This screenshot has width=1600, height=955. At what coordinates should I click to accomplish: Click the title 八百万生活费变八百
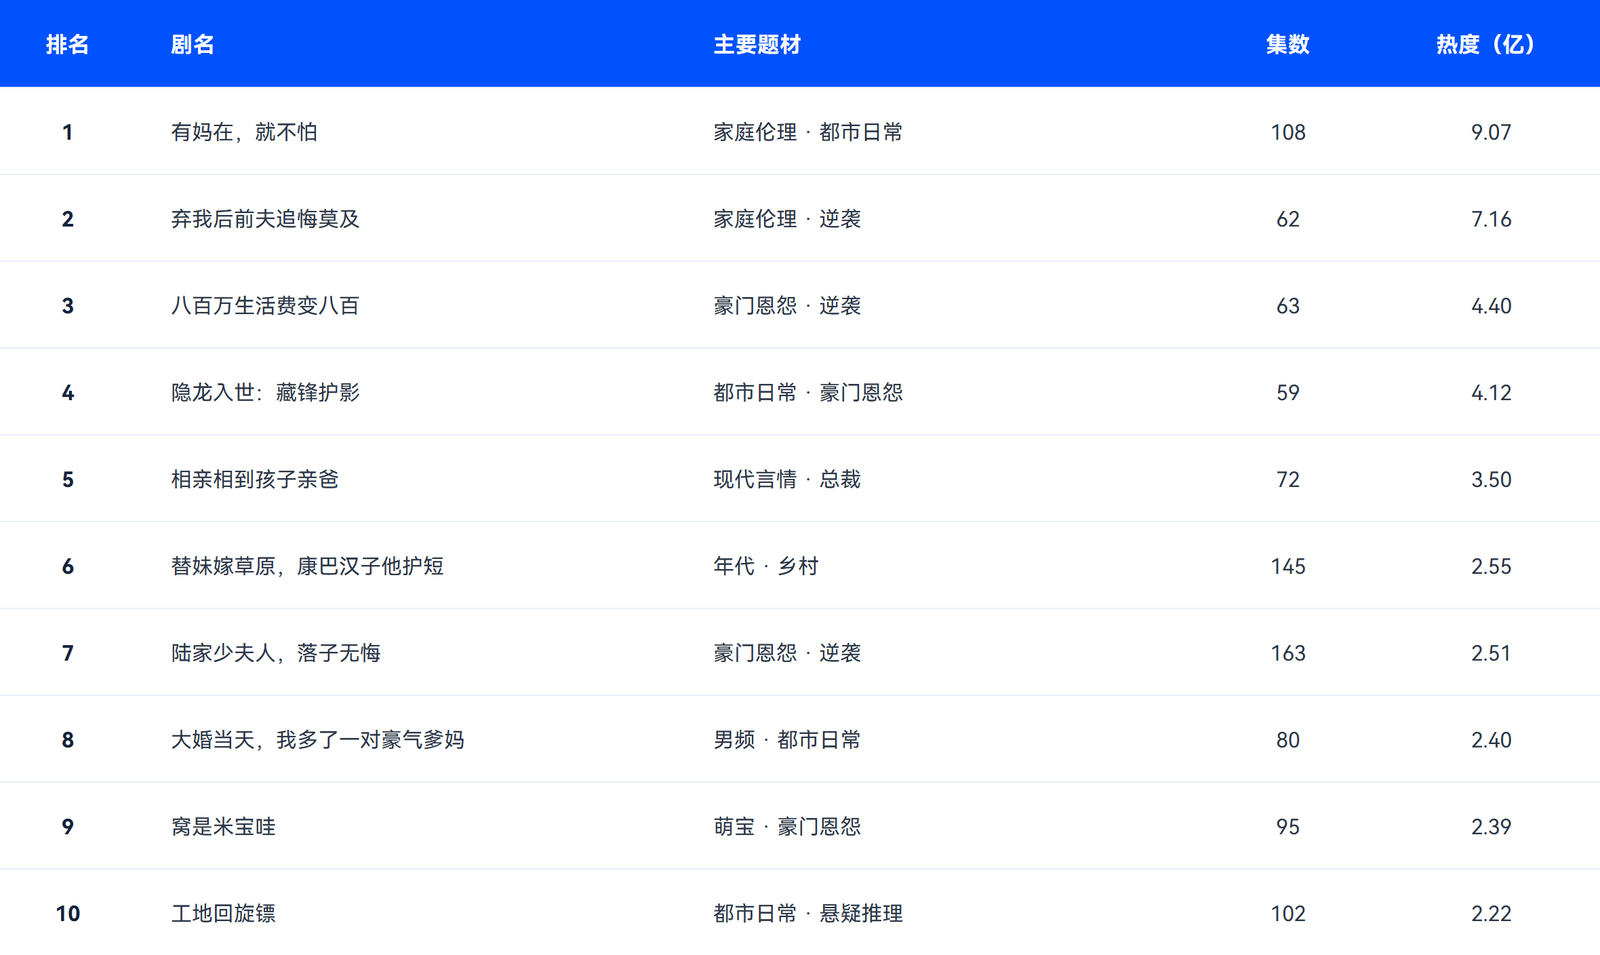[x=265, y=306]
